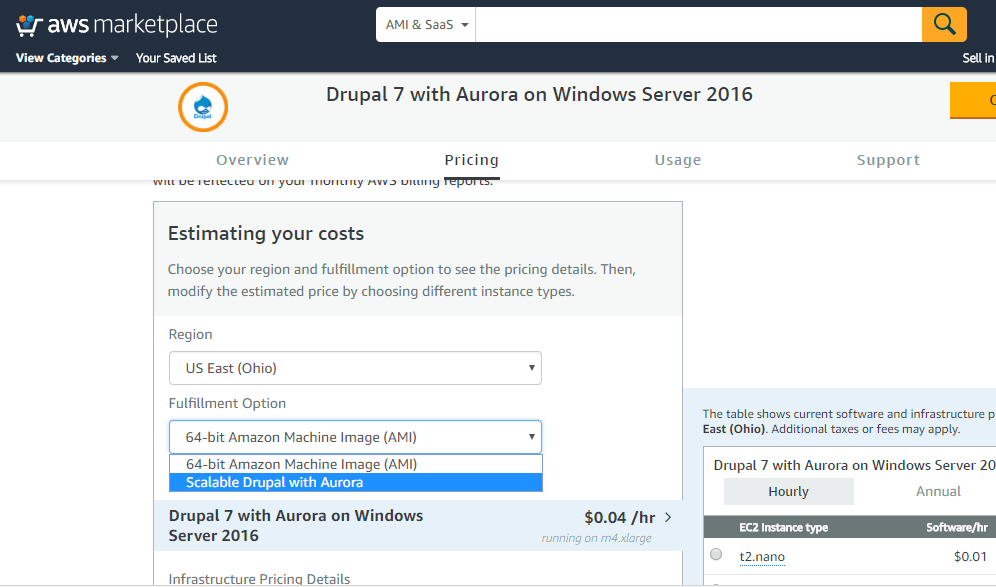Click the orange search magnifier button
Image resolution: width=996 pixels, height=587 pixels.
(944, 24)
